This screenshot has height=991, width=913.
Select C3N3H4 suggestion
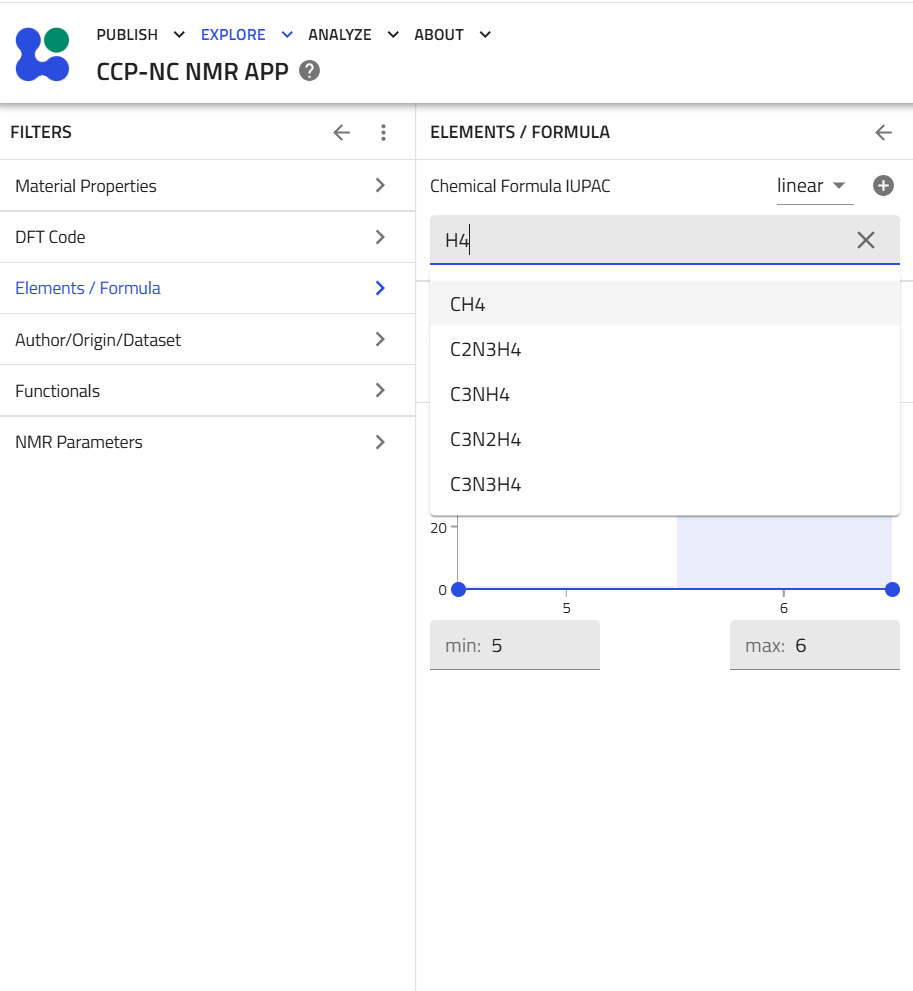click(x=665, y=484)
